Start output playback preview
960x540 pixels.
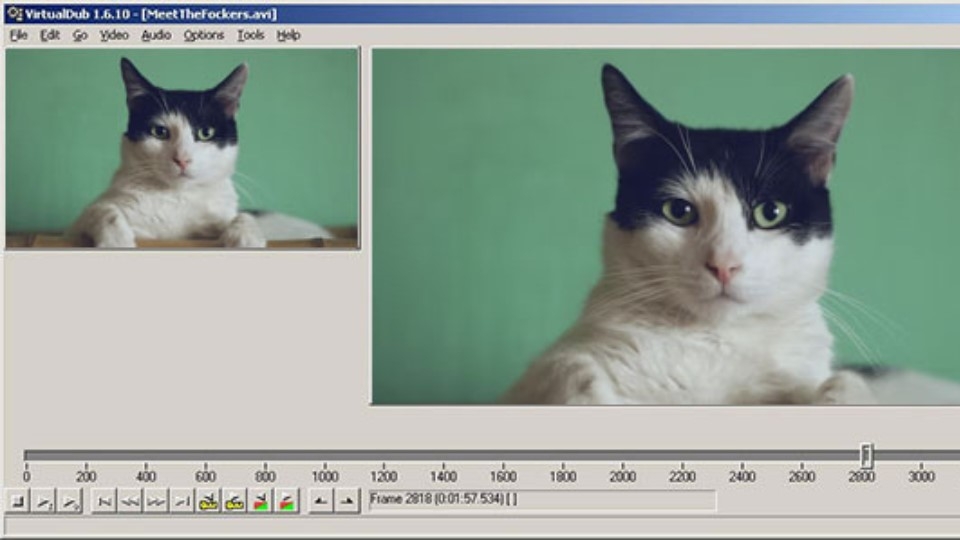point(70,501)
